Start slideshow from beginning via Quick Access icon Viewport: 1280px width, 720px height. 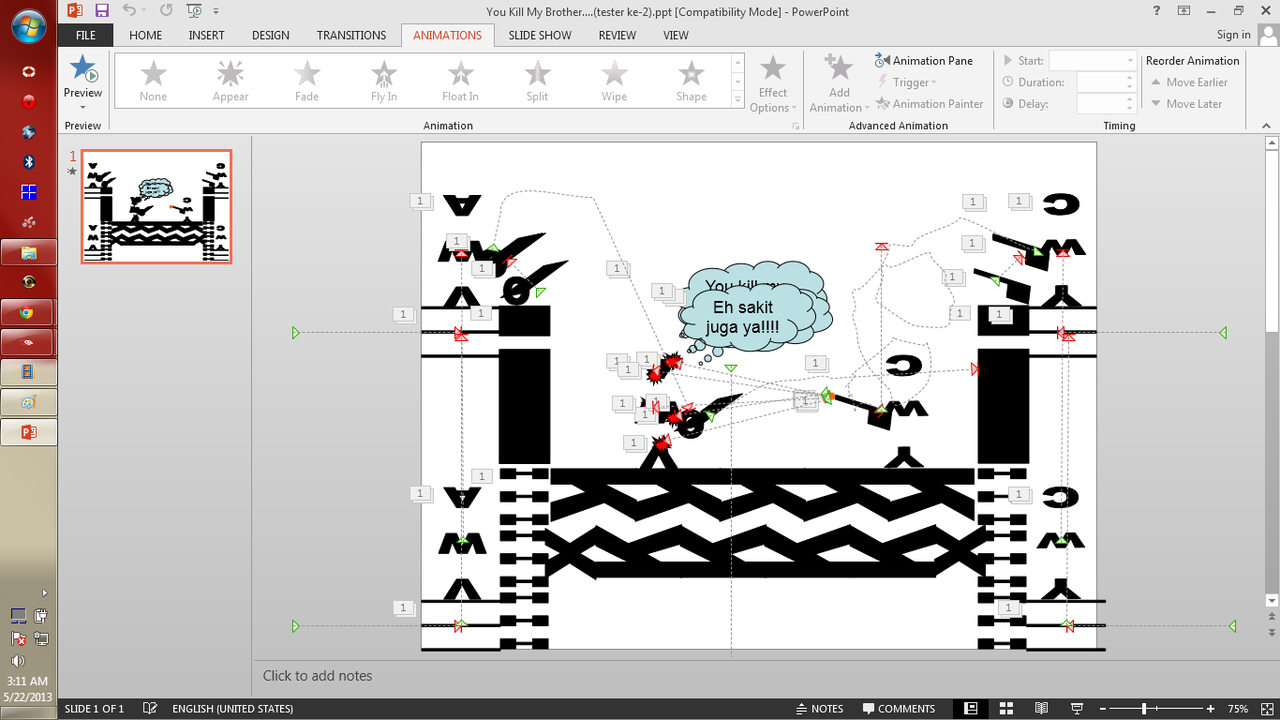coord(194,10)
